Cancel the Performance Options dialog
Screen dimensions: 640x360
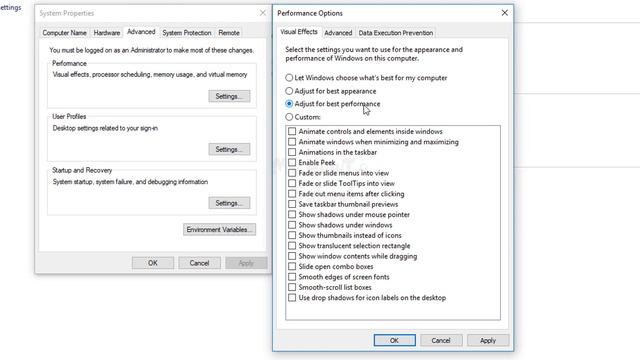tap(441, 340)
